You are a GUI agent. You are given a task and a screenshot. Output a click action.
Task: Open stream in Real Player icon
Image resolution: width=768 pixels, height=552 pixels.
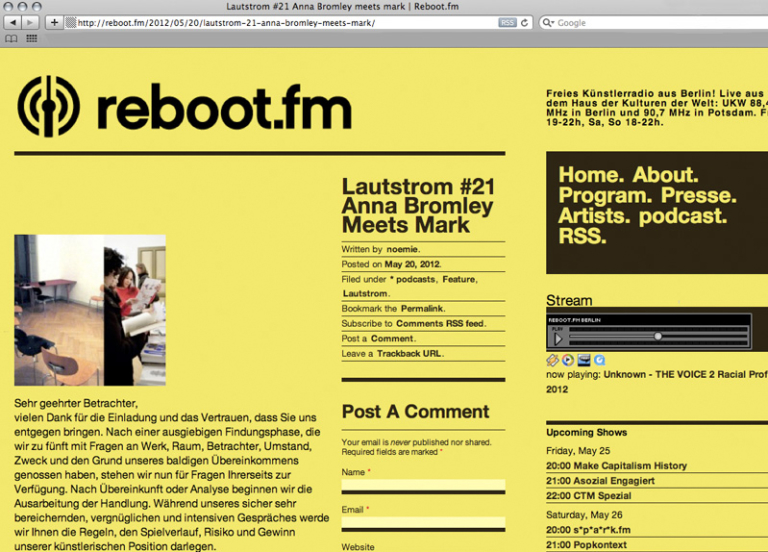(x=584, y=360)
